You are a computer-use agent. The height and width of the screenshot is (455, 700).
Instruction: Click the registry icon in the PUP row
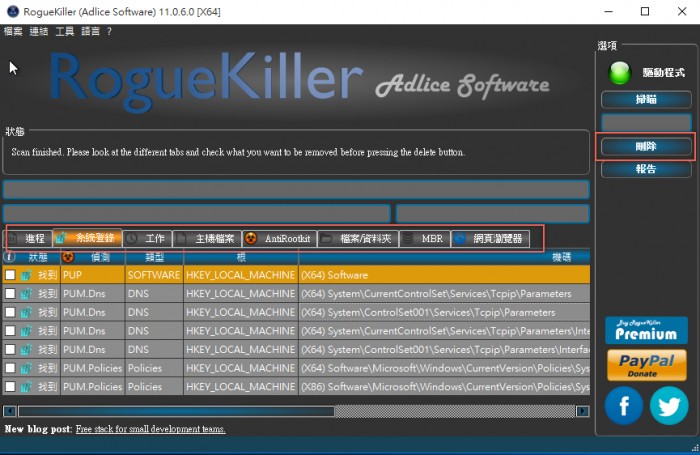(x=26, y=275)
